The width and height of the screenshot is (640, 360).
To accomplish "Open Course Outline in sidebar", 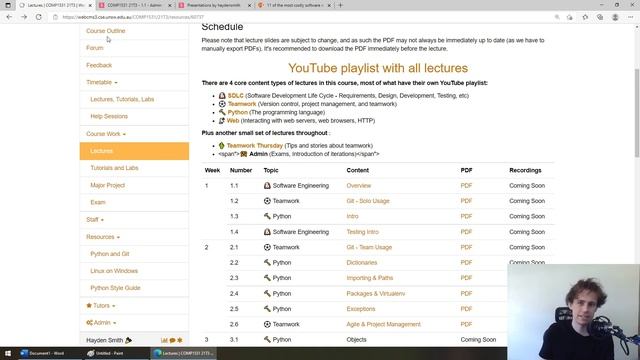I will click(x=106, y=31).
